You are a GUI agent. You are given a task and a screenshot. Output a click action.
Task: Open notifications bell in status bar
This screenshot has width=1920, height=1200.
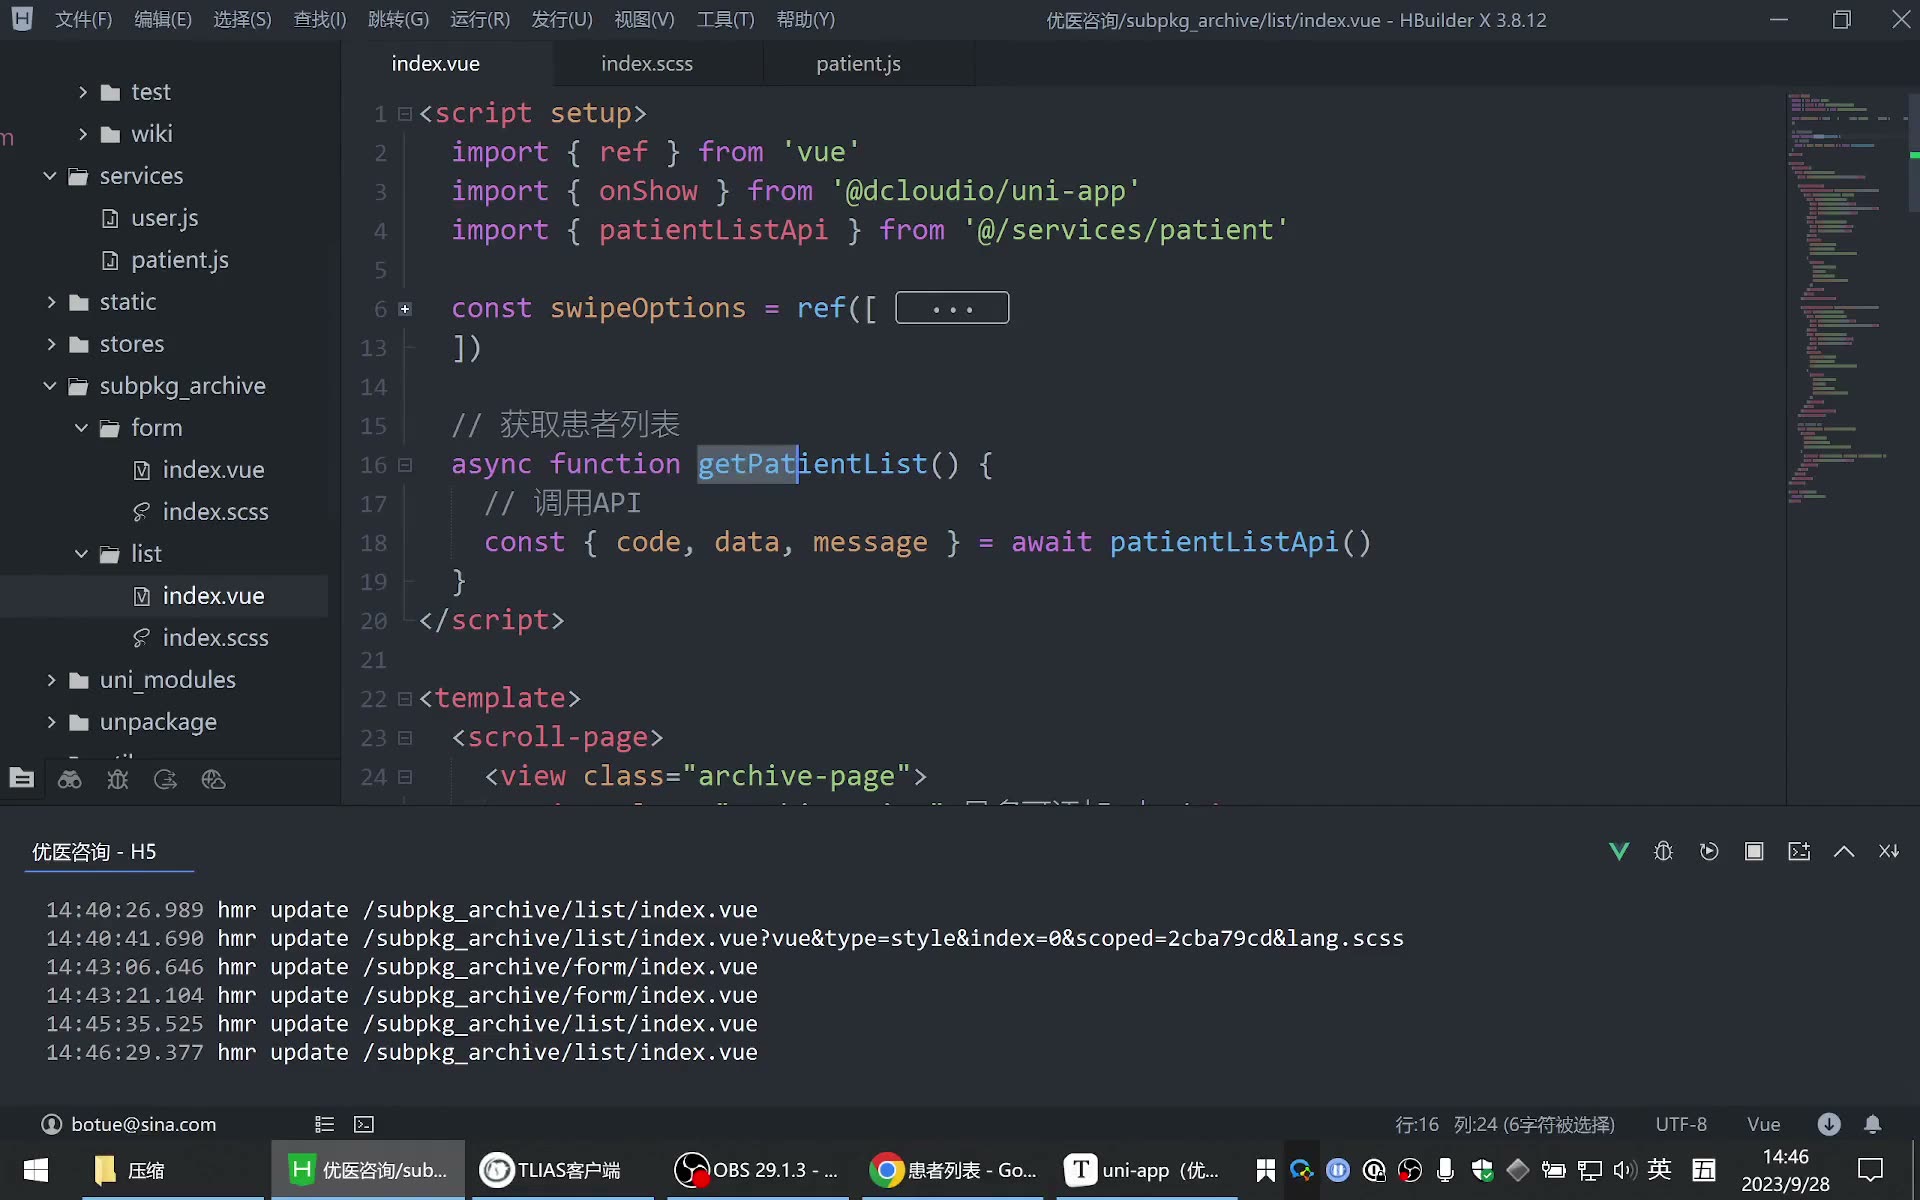1873,1124
